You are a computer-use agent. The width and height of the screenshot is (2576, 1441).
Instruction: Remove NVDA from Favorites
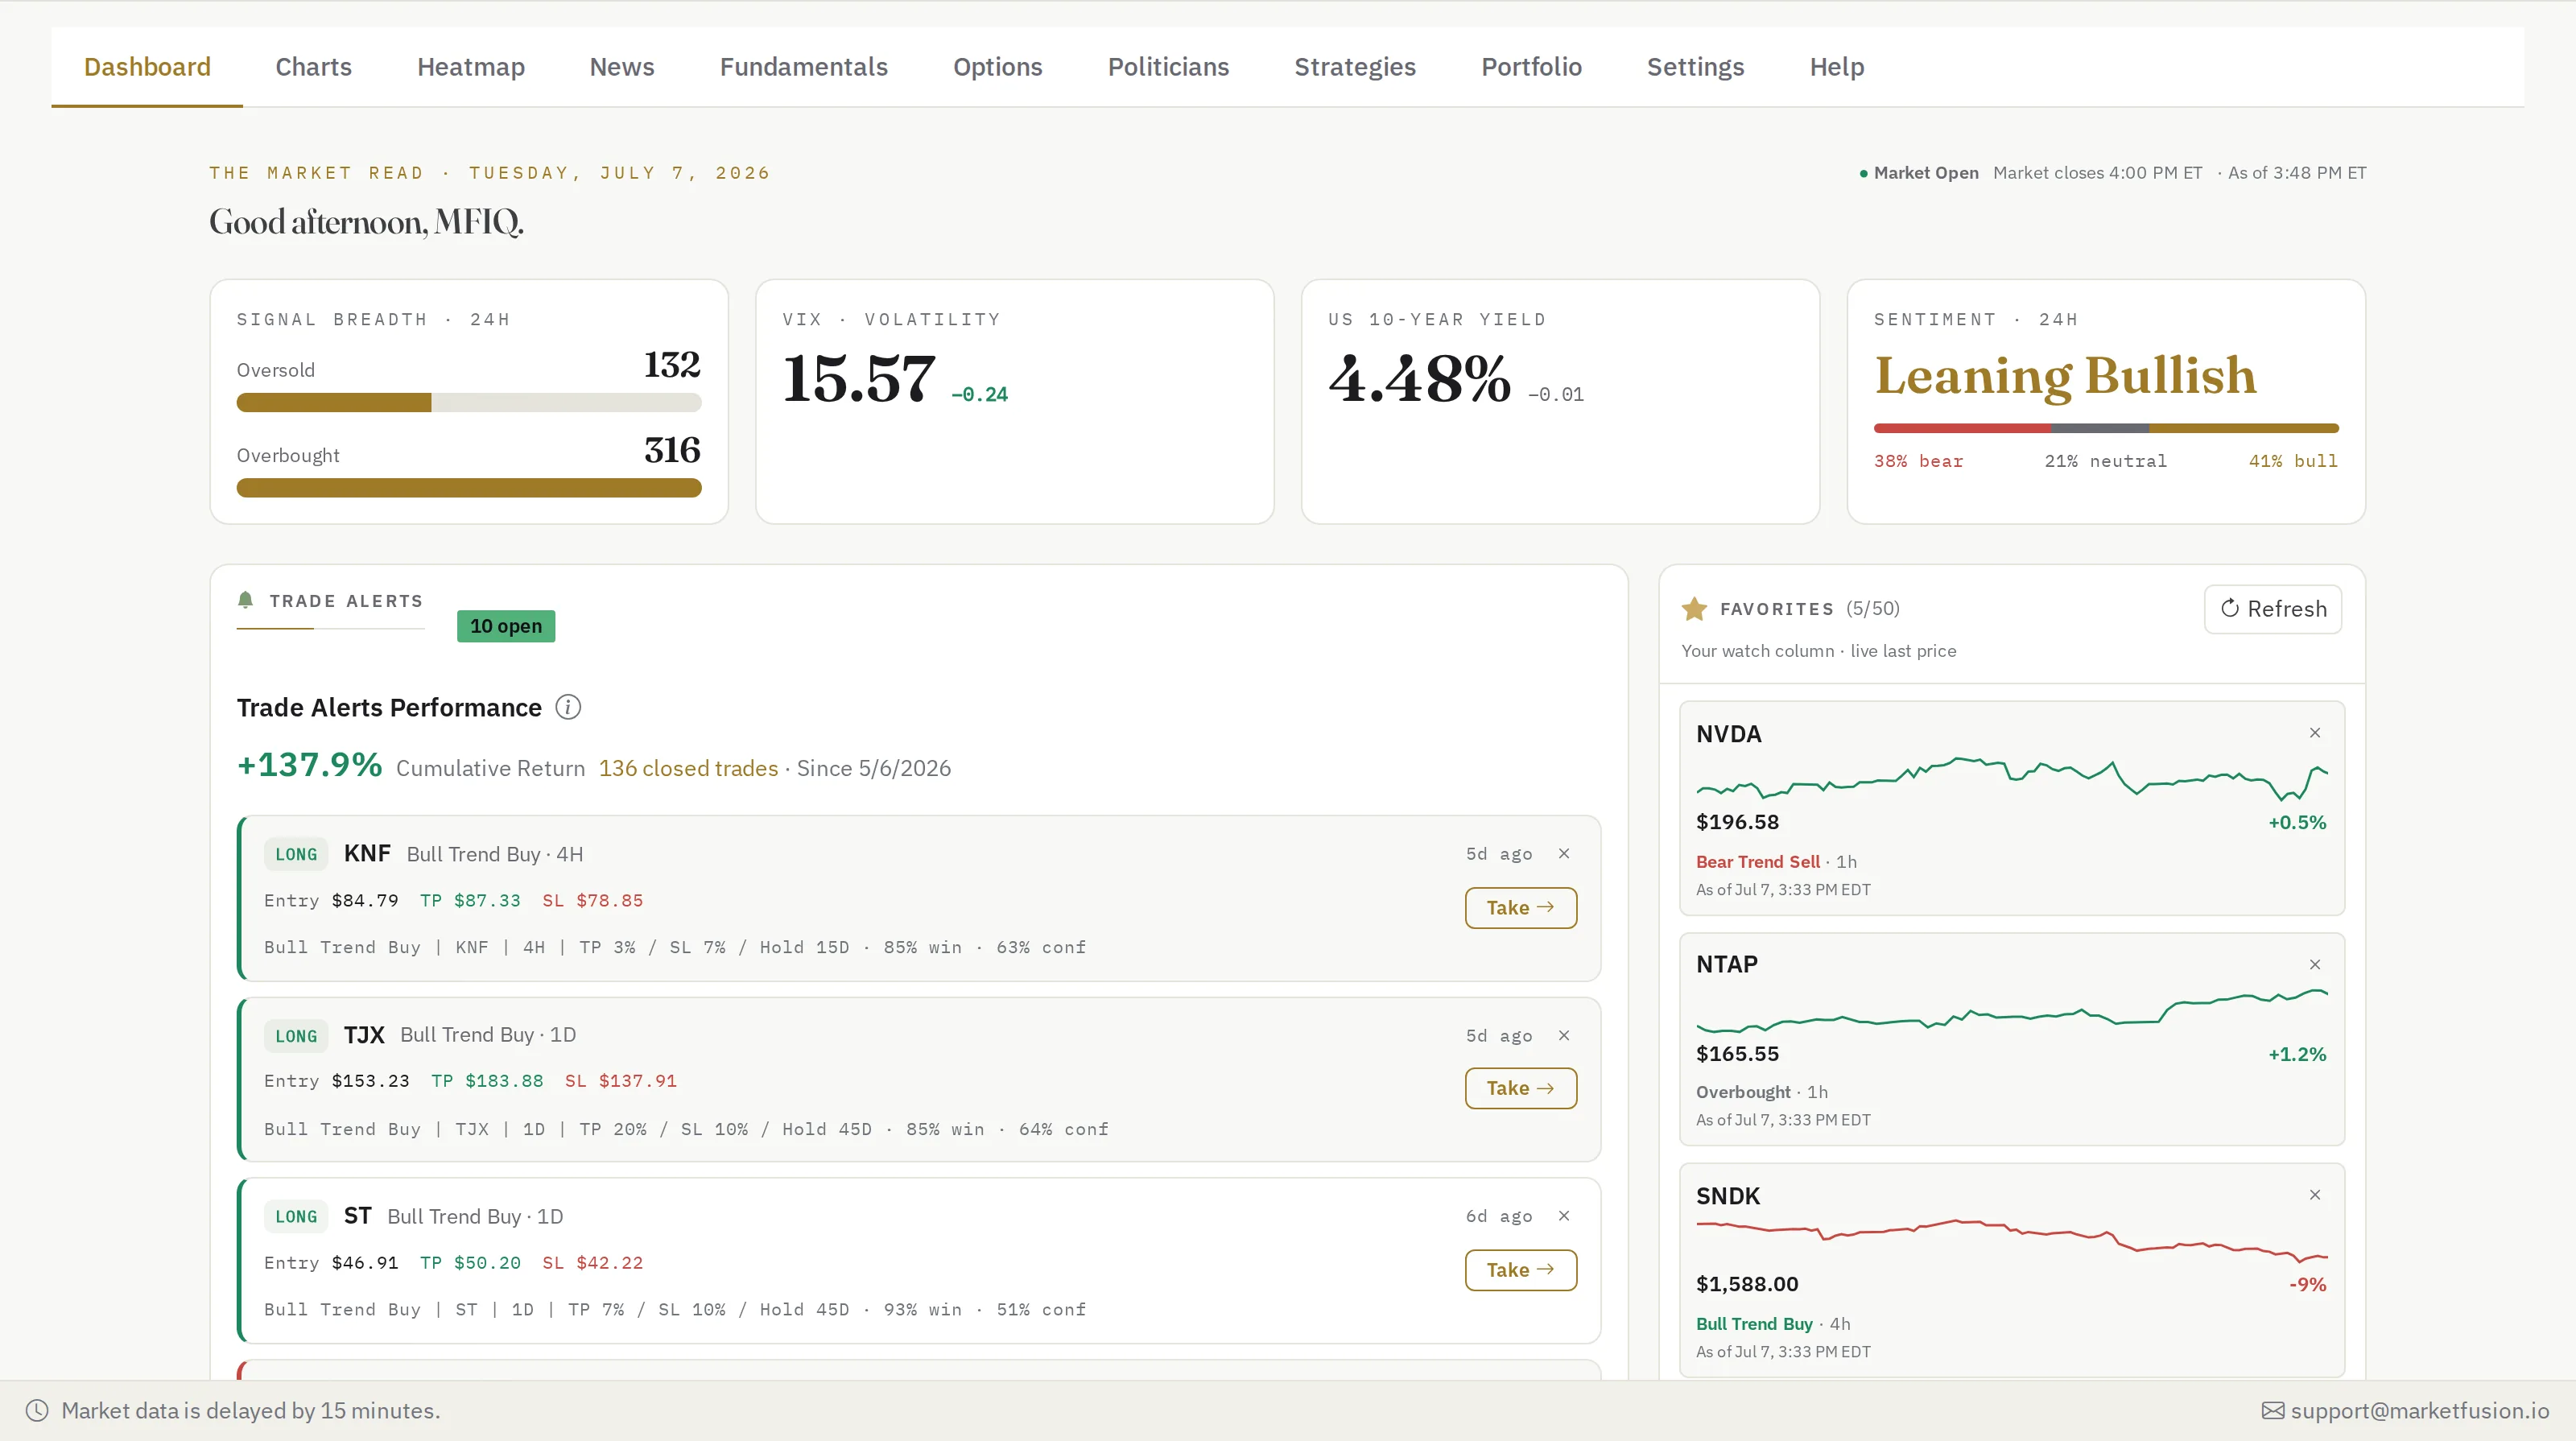pos(2314,733)
